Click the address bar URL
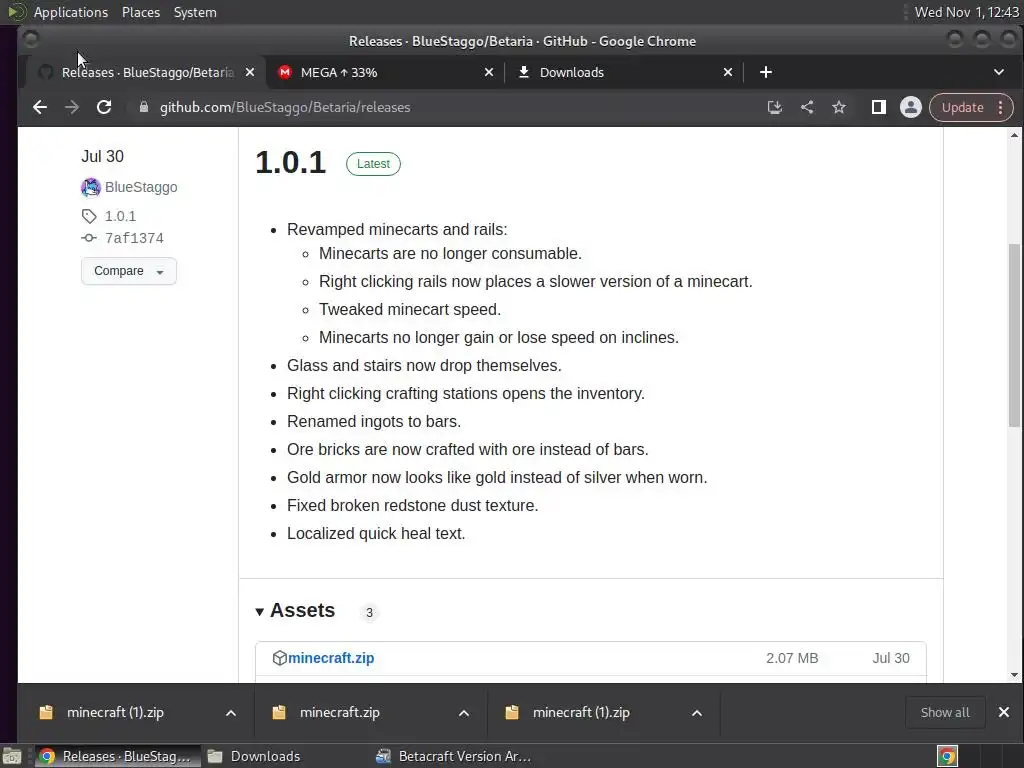1024x768 pixels. (285, 107)
